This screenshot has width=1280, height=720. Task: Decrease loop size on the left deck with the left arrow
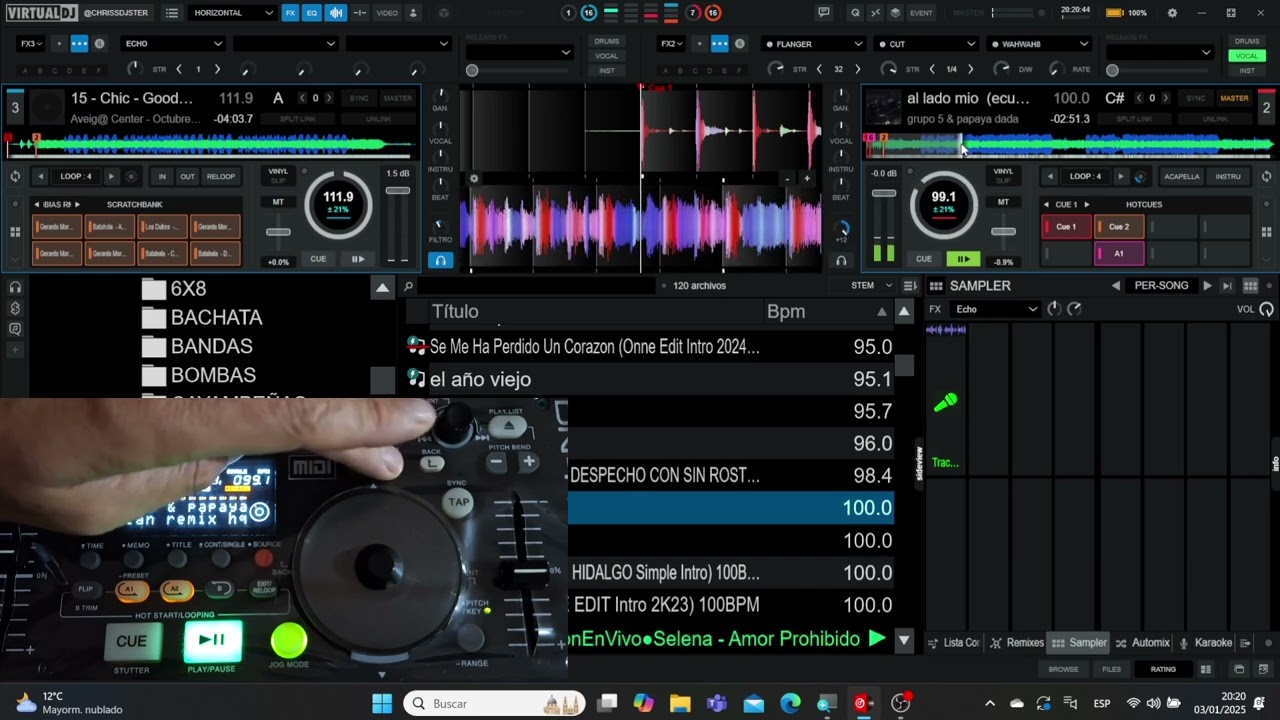click(41, 177)
